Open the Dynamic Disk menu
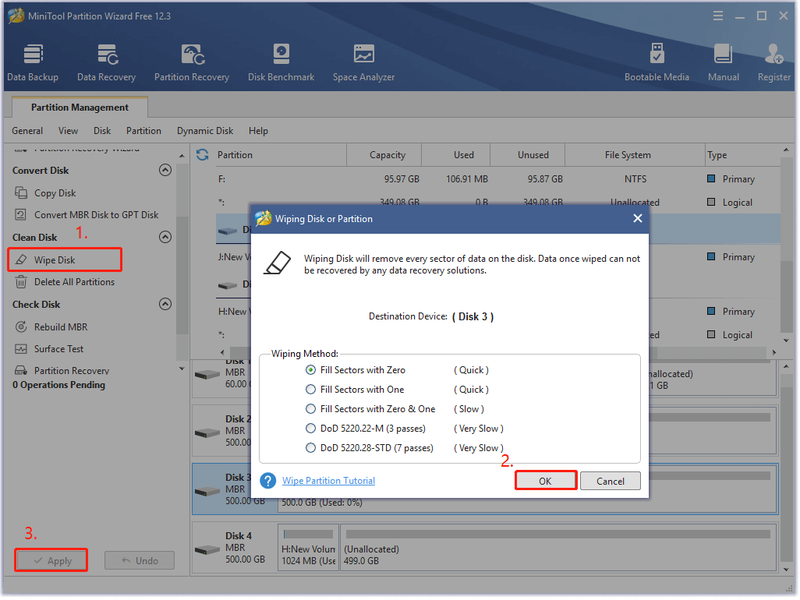The image size is (800, 600). coord(205,131)
